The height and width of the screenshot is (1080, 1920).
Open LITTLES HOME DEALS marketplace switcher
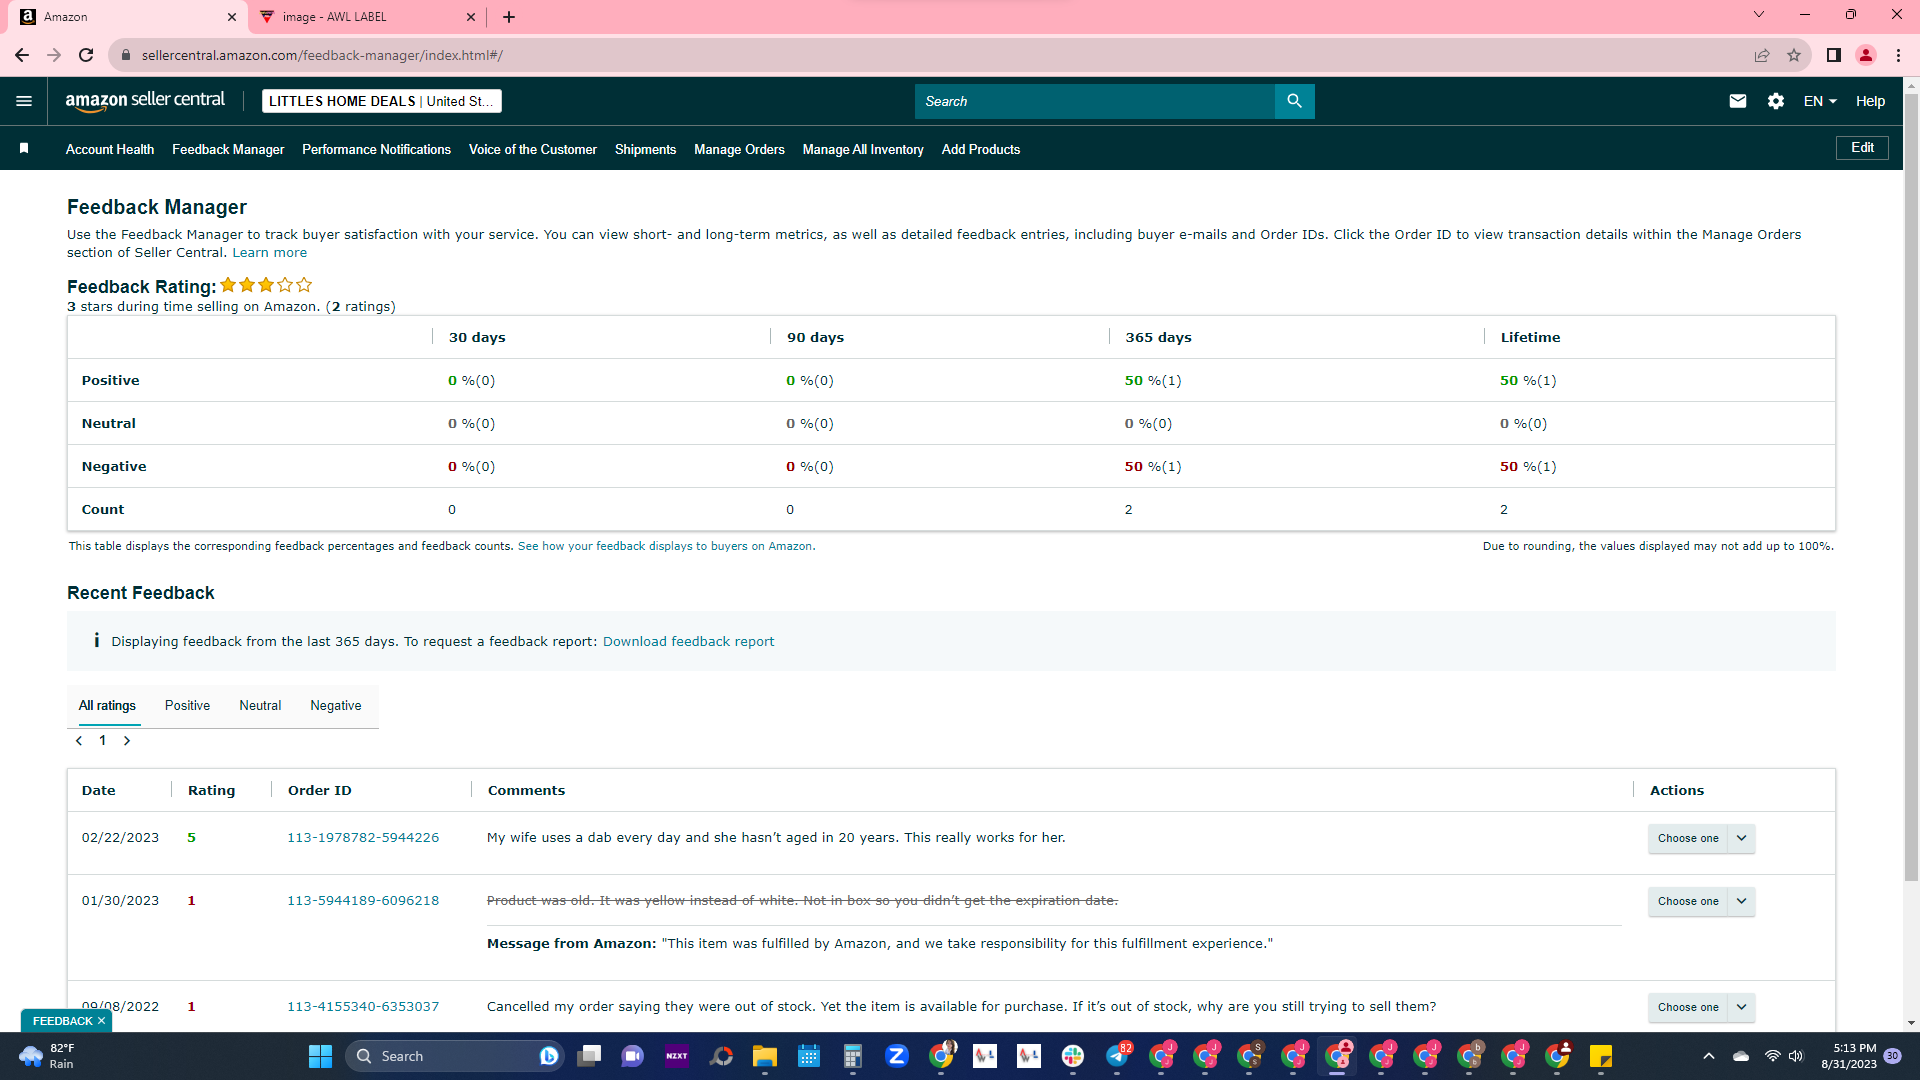click(381, 101)
